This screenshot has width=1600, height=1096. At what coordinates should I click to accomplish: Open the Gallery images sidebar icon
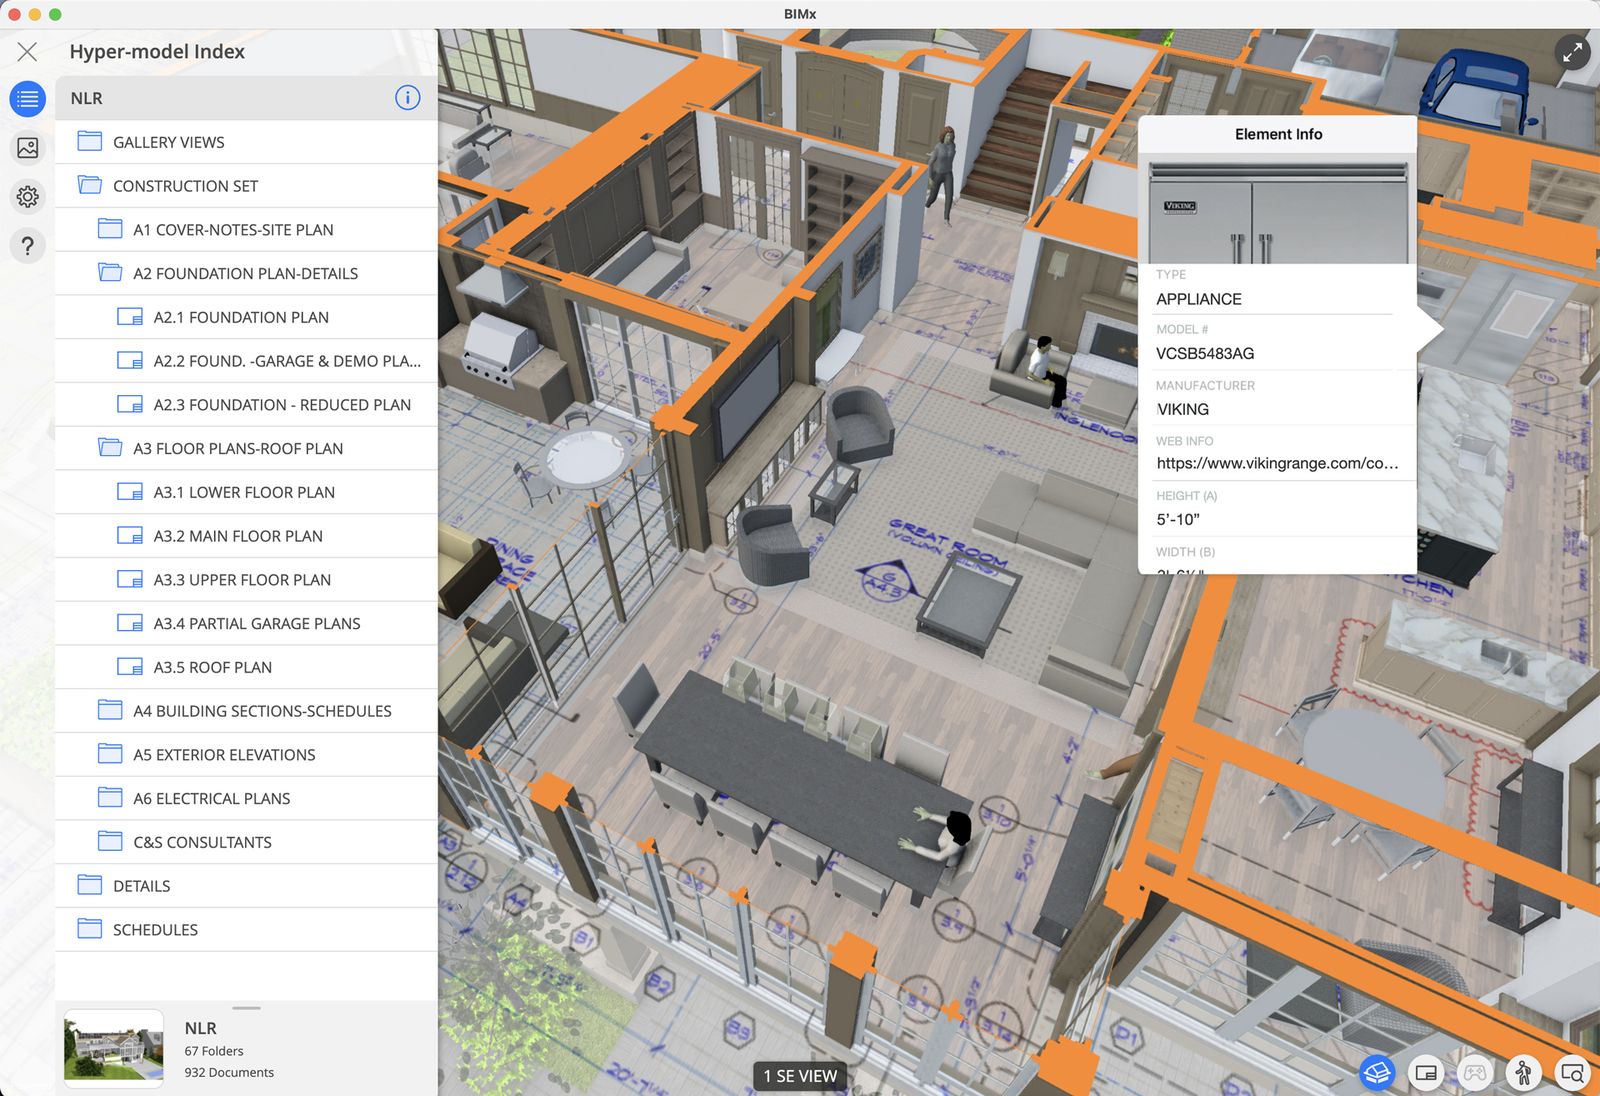(x=28, y=148)
